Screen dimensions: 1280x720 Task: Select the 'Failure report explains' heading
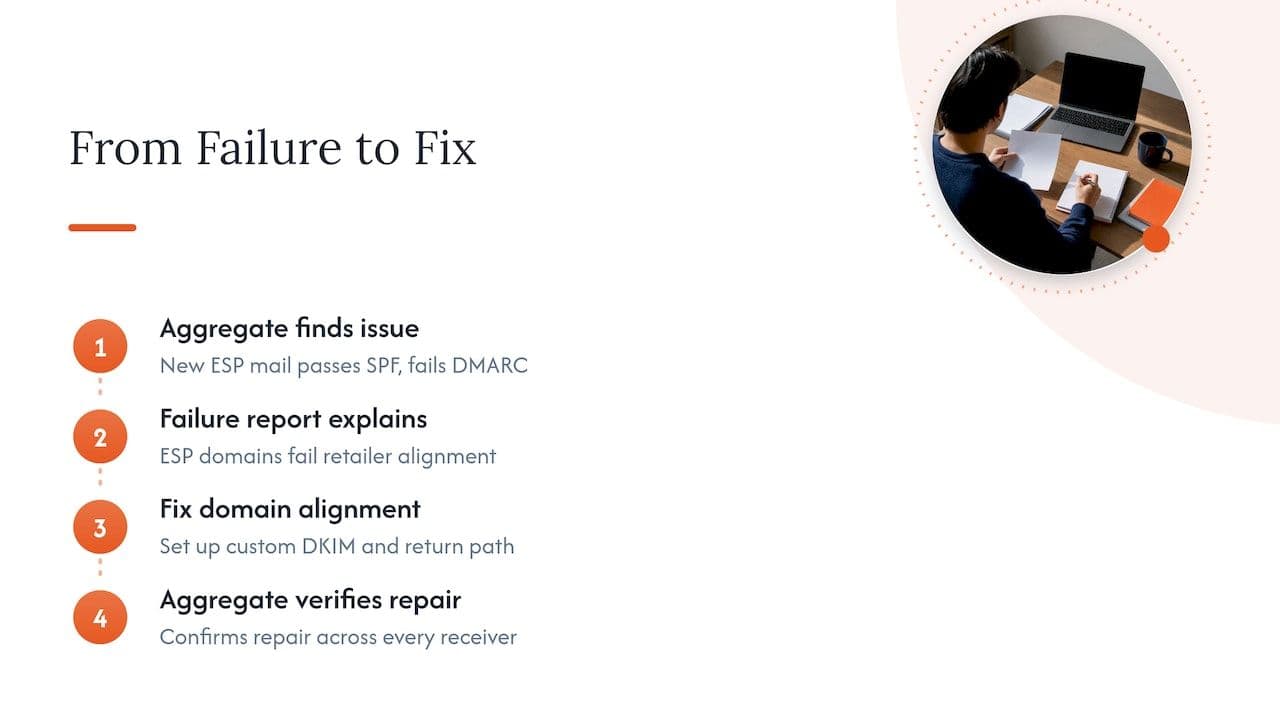[293, 418]
